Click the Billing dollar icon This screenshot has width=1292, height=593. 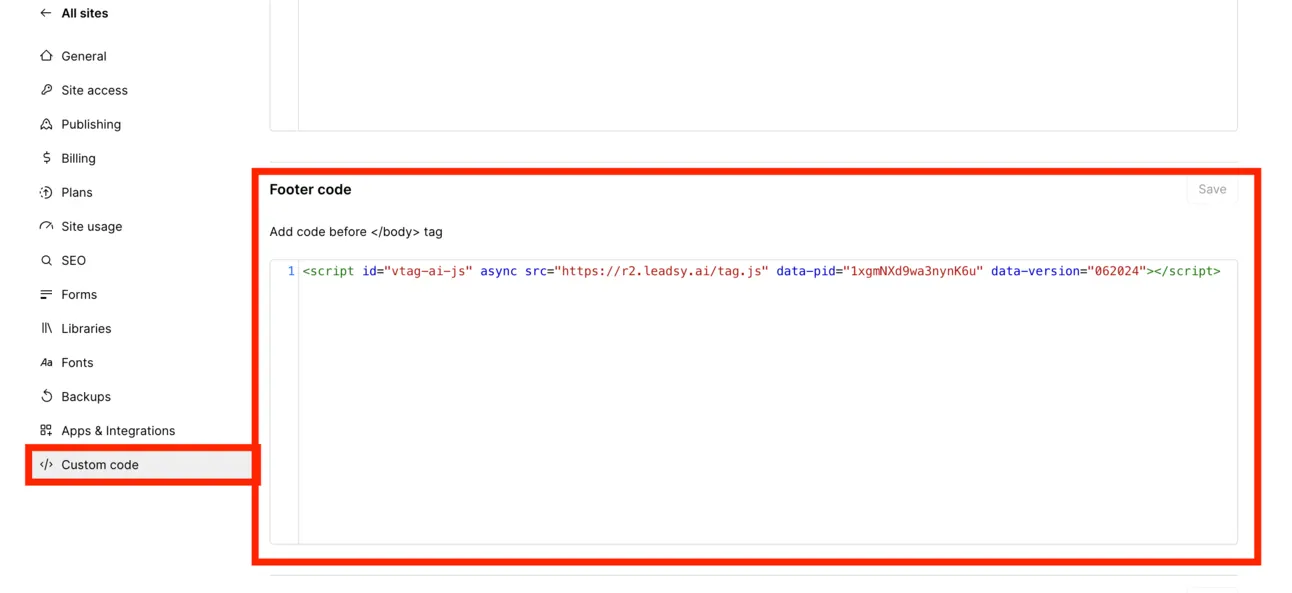46,158
